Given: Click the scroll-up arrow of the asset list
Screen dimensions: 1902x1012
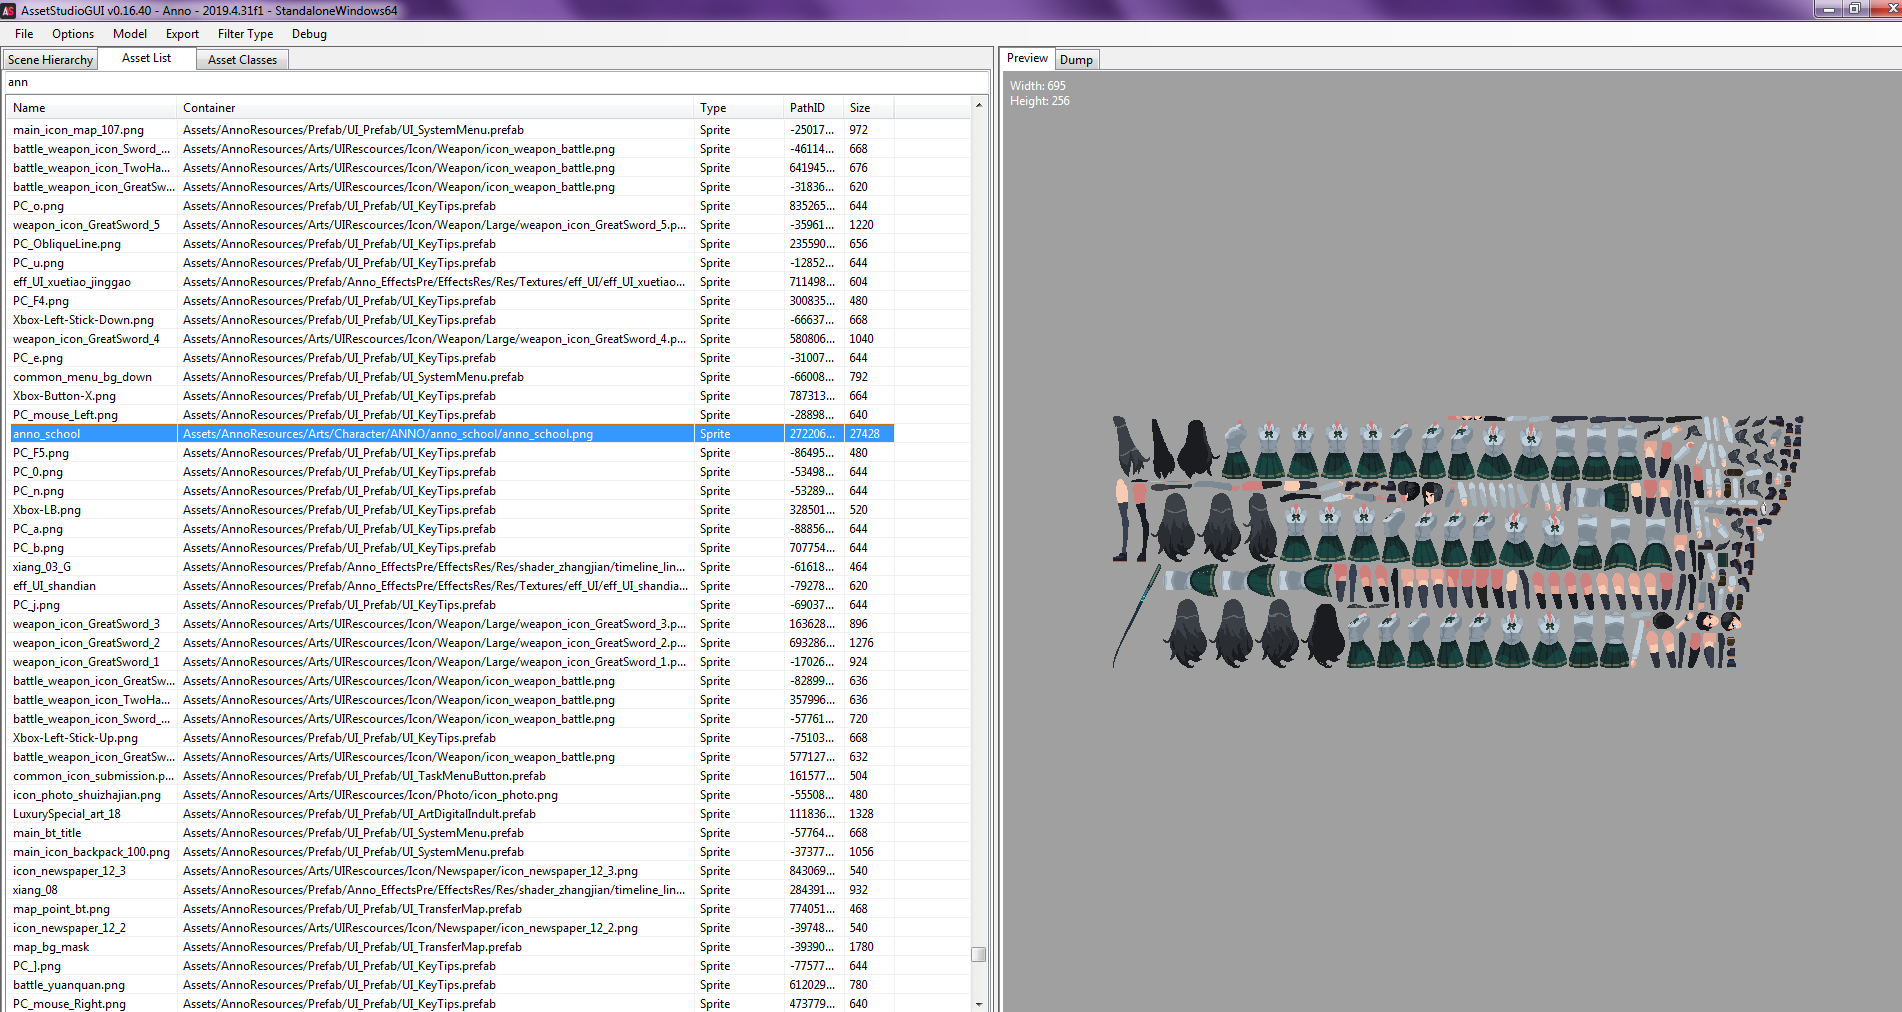Looking at the screenshot, I should tap(978, 105).
